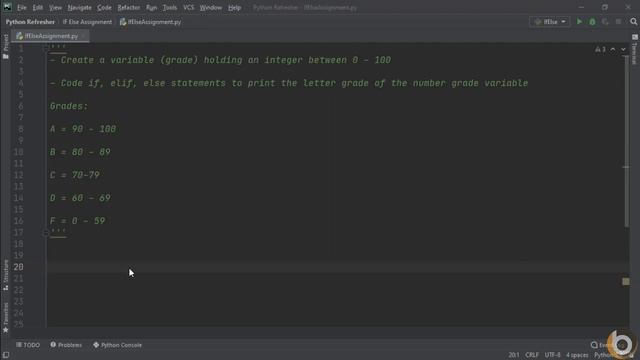The width and height of the screenshot is (640, 360).
Task: Open the Structure tool window sidebar
Action: click(6, 275)
